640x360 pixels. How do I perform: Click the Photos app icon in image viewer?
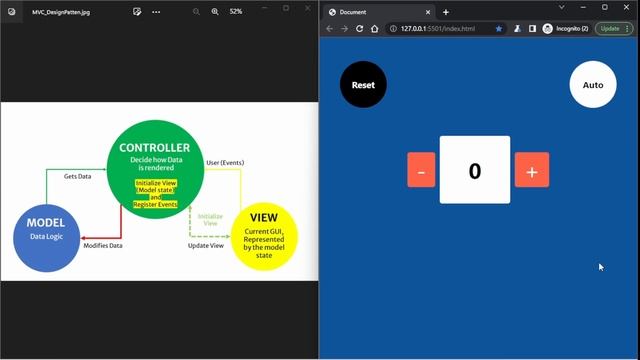point(11,12)
